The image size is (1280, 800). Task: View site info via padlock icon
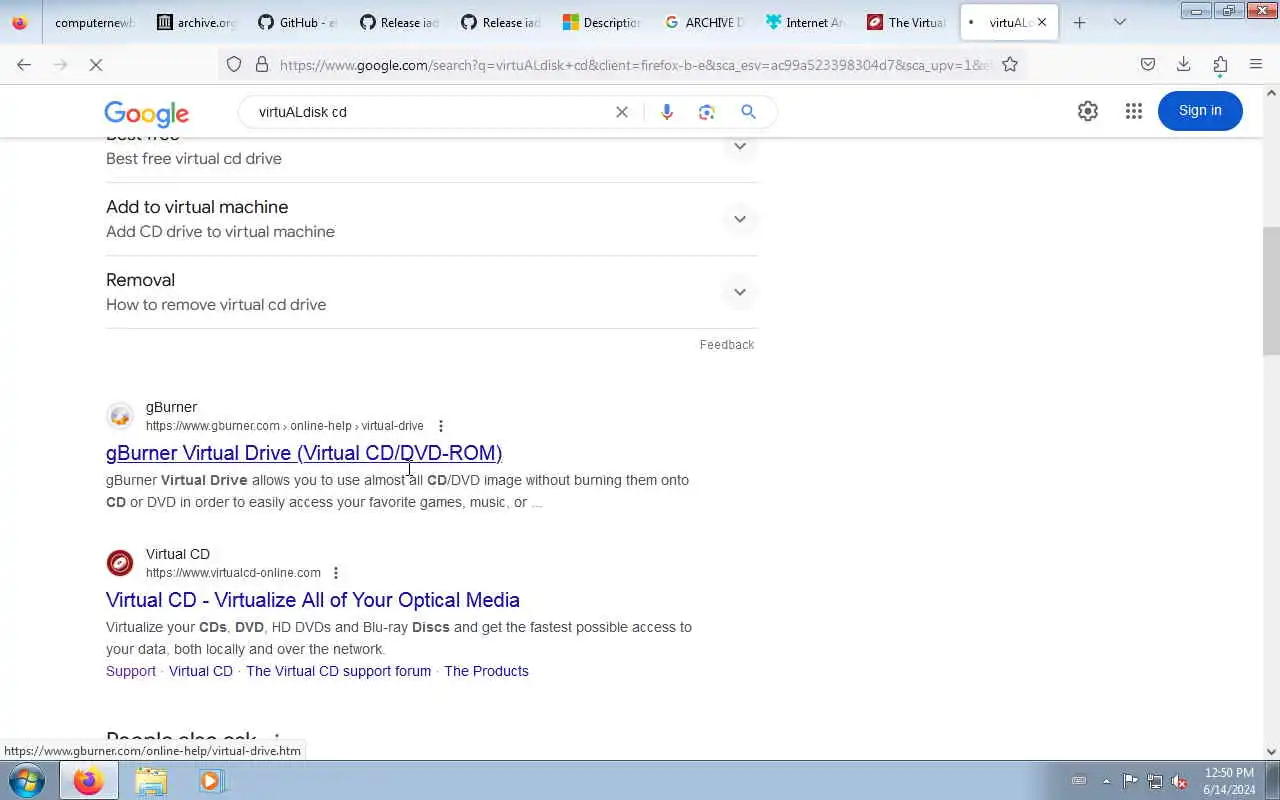pyautogui.click(x=262, y=64)
